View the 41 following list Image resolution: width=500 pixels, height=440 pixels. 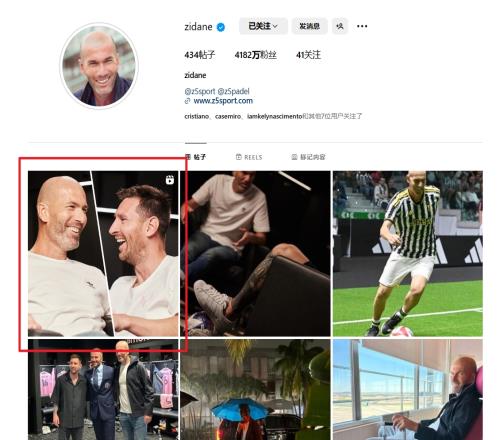(308, 55)
